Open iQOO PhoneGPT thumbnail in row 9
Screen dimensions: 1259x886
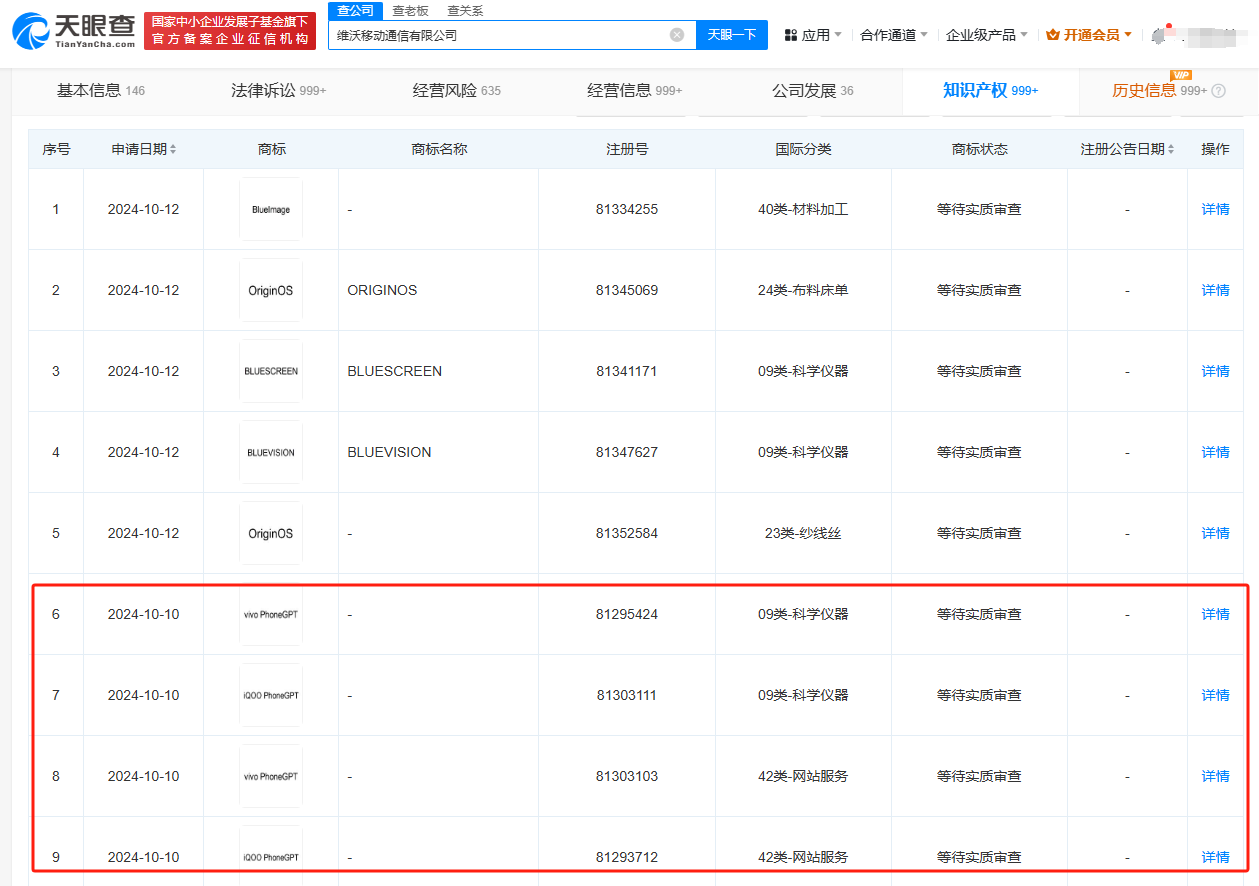271,857
